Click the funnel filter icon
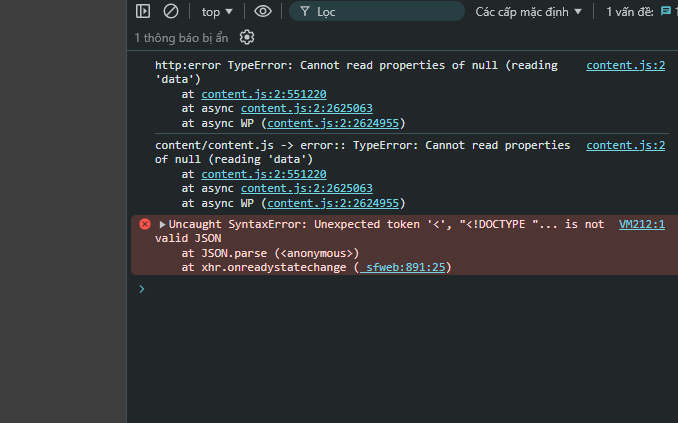The image size is (678, 423). (x=304, y=12)
